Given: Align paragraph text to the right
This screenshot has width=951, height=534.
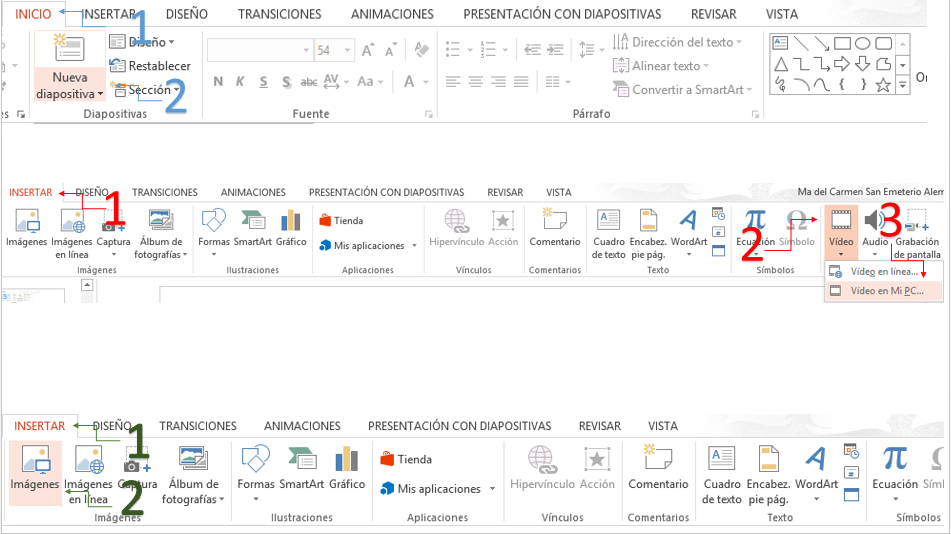Looking at the screenshot, I should click(x=499, y=81).
